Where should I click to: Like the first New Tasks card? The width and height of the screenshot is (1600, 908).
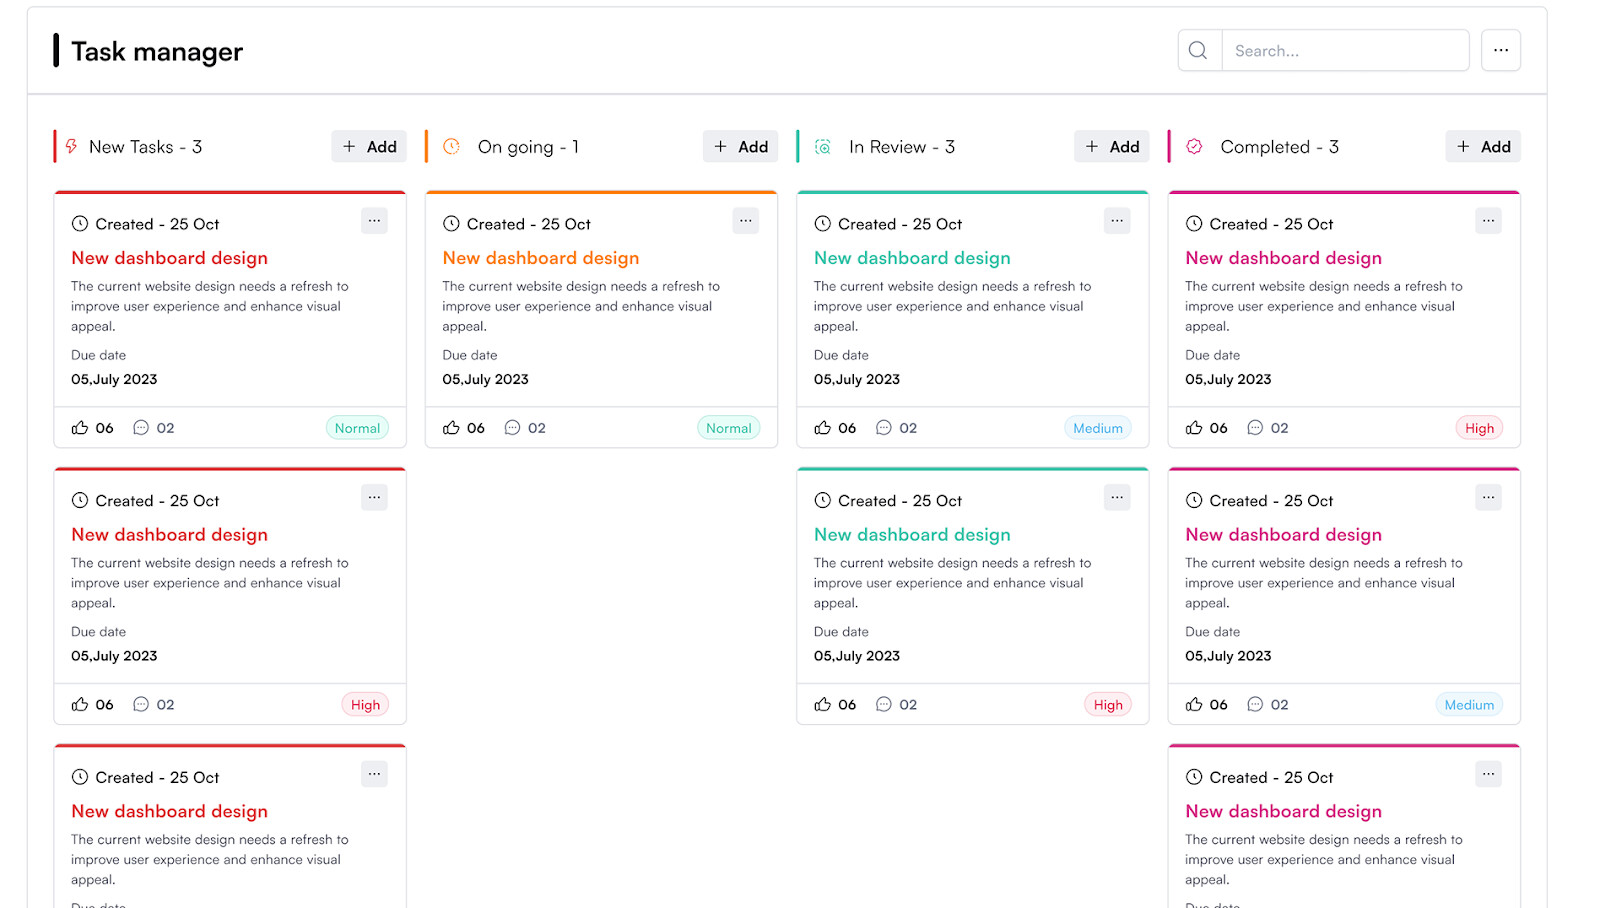[x=80, y=428]
